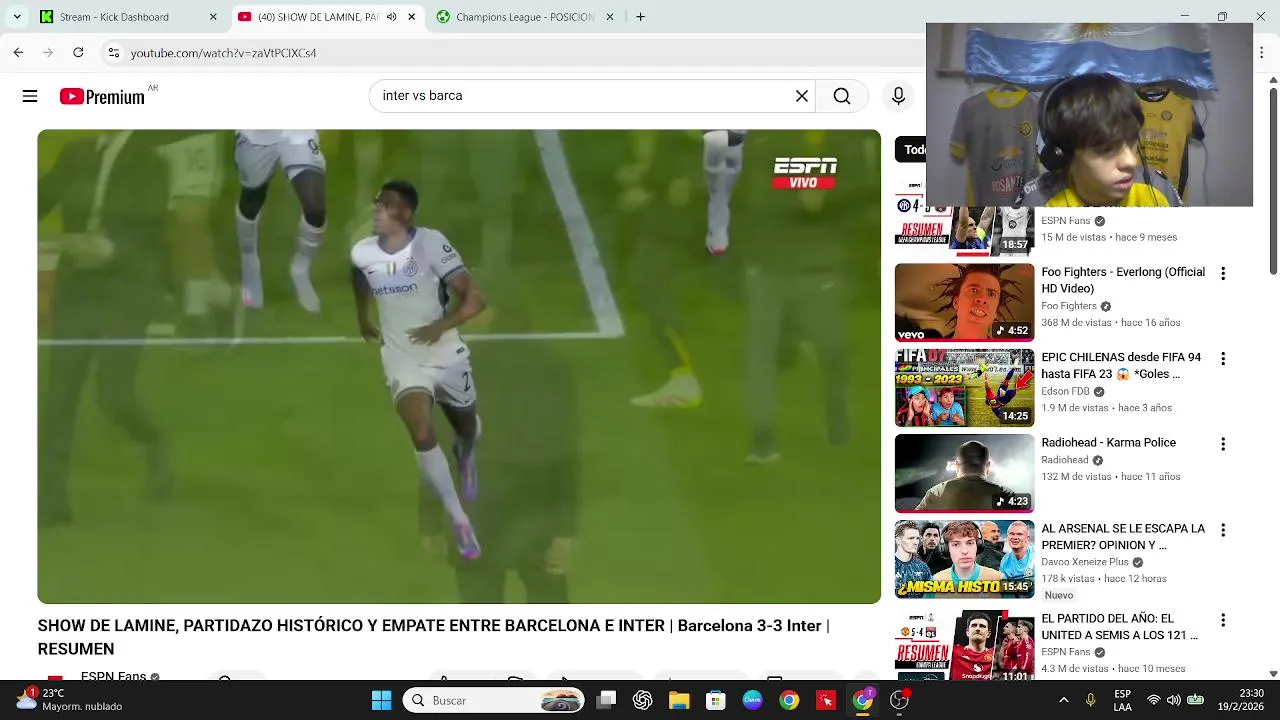Image resolution: width=1280 pixels, height=720 pixels.
Task: Go back using browser back arrow
Action: tap(18, 52)
